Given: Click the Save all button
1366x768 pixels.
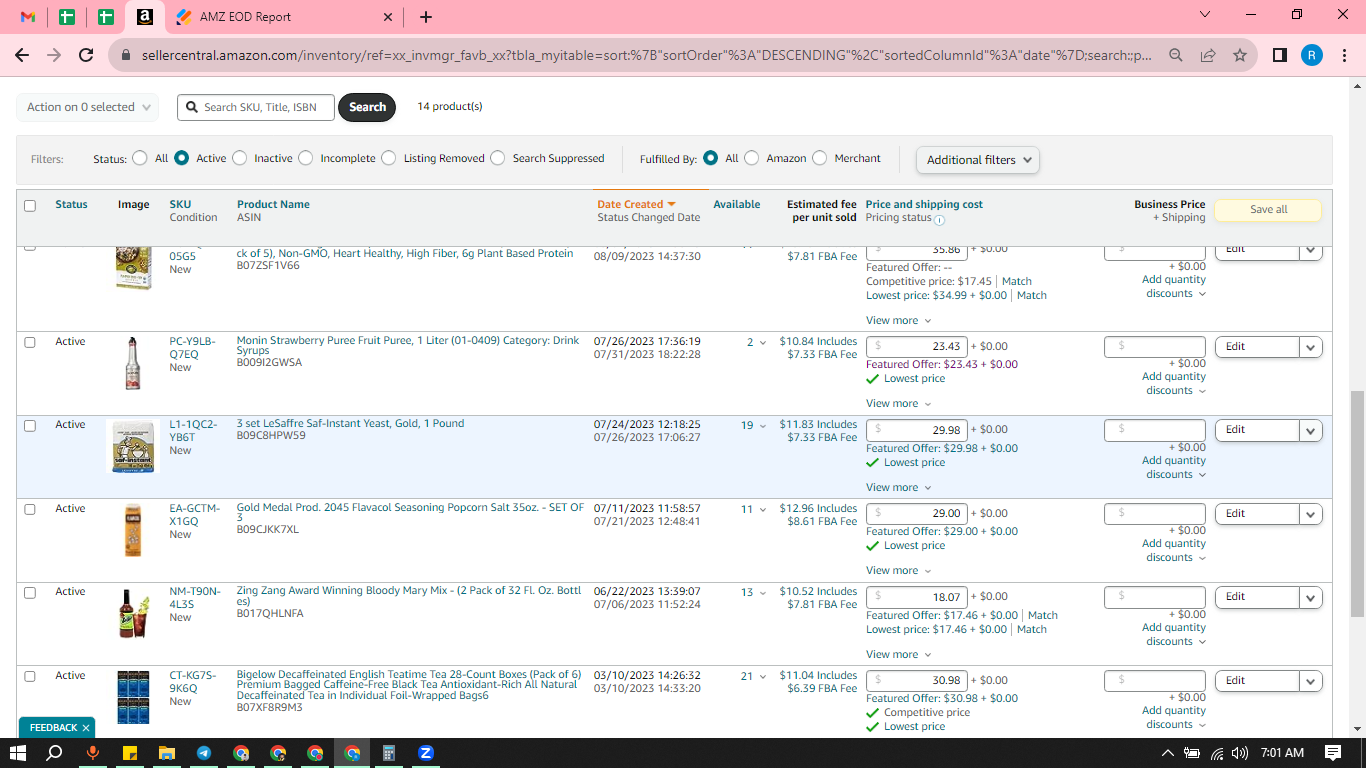Looking at the screenshot, I should tap(1268, 210).
